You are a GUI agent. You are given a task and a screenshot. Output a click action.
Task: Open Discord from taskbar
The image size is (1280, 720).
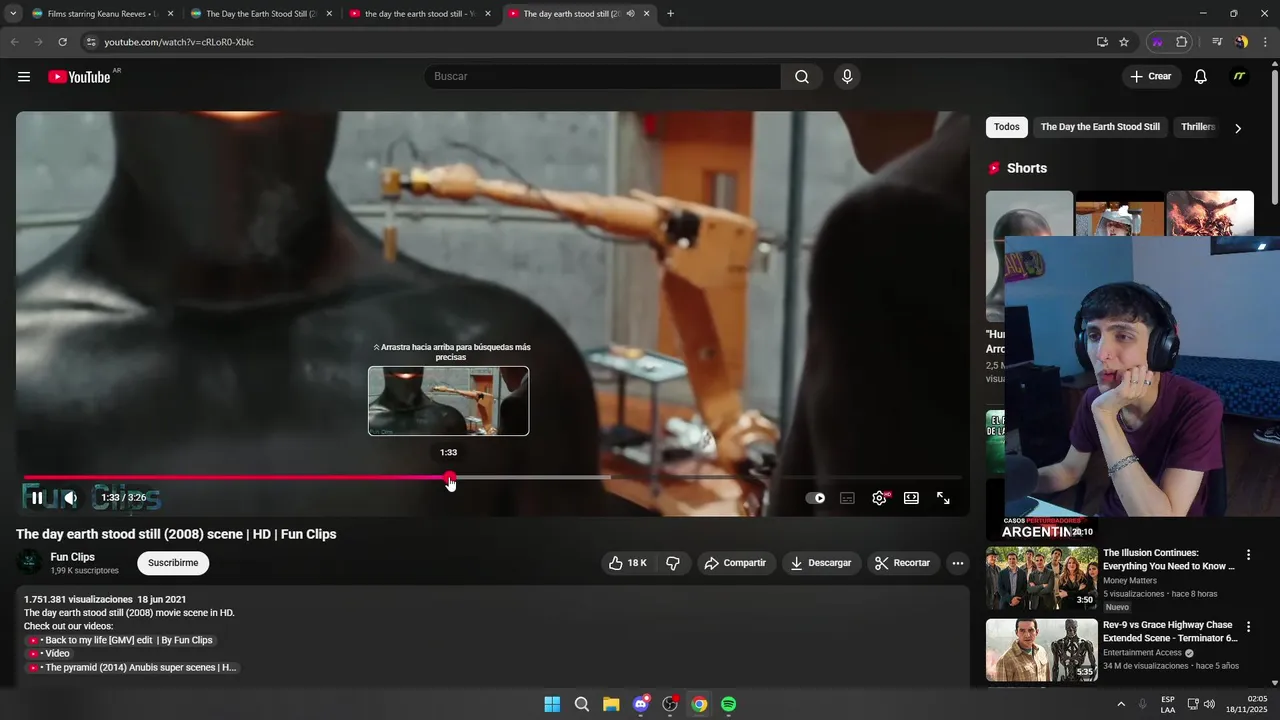(641, 704)
